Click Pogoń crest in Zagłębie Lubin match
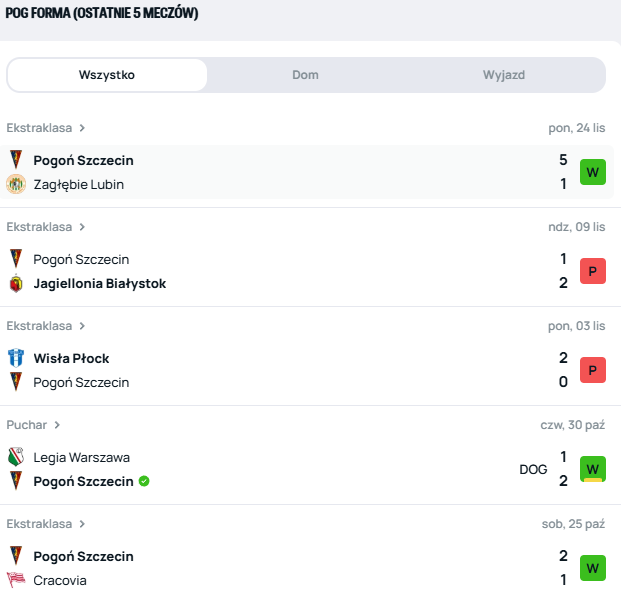621x599 pixels. pos(16,160)
